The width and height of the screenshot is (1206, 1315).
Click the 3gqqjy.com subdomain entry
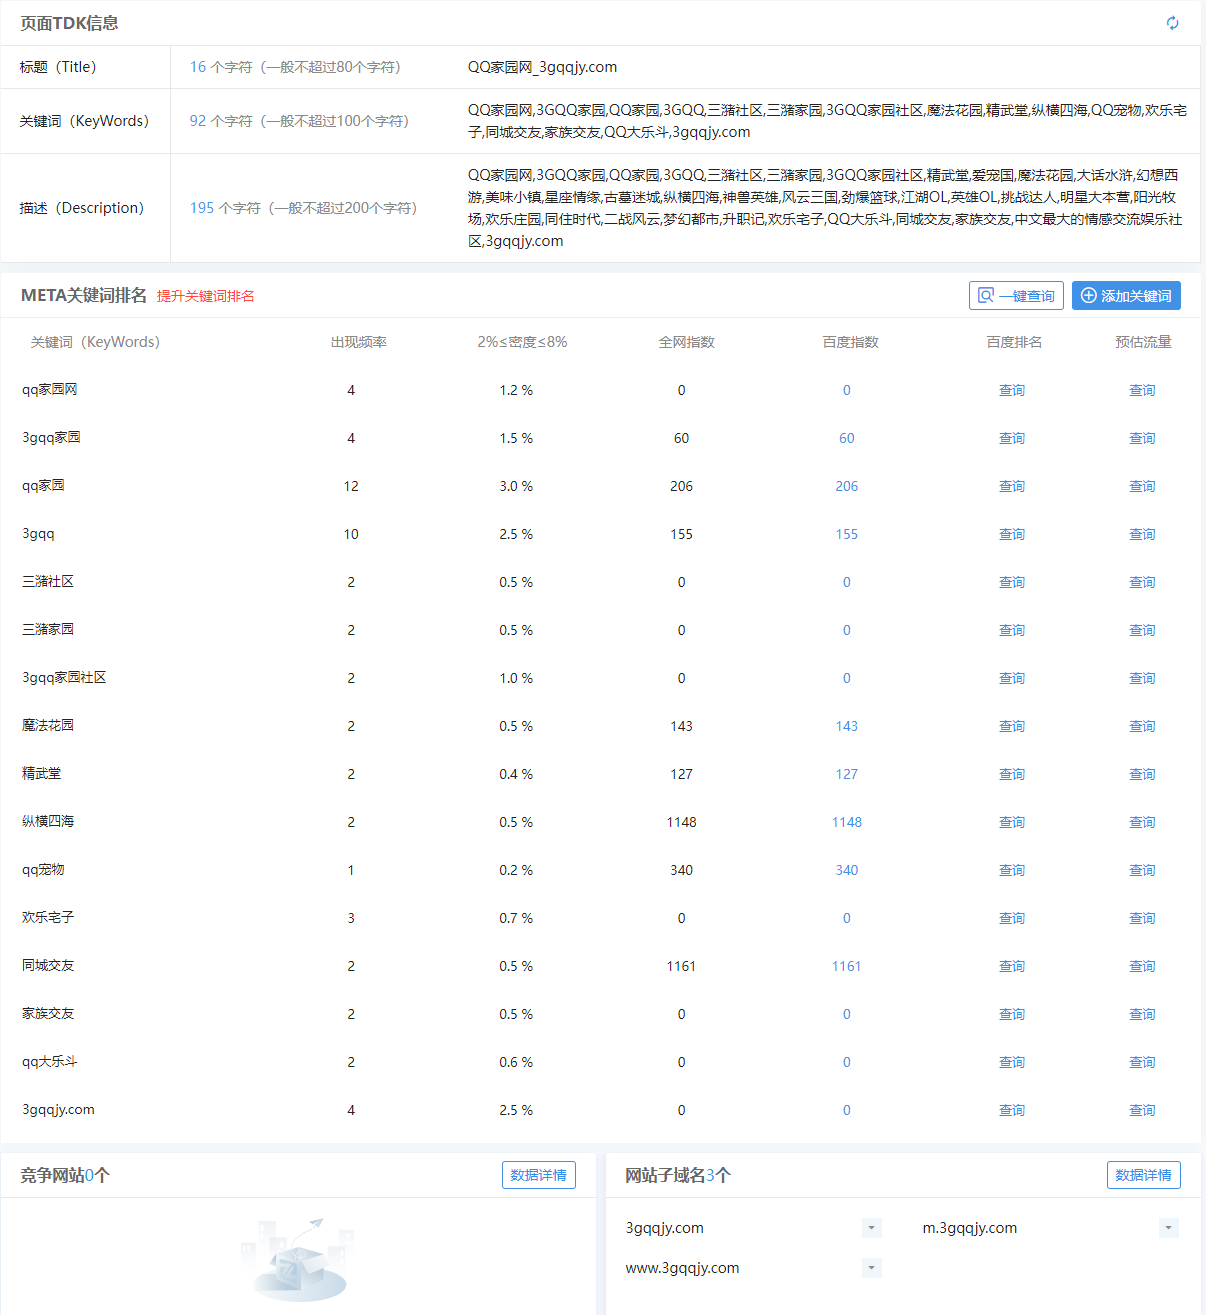[665, 1228]
